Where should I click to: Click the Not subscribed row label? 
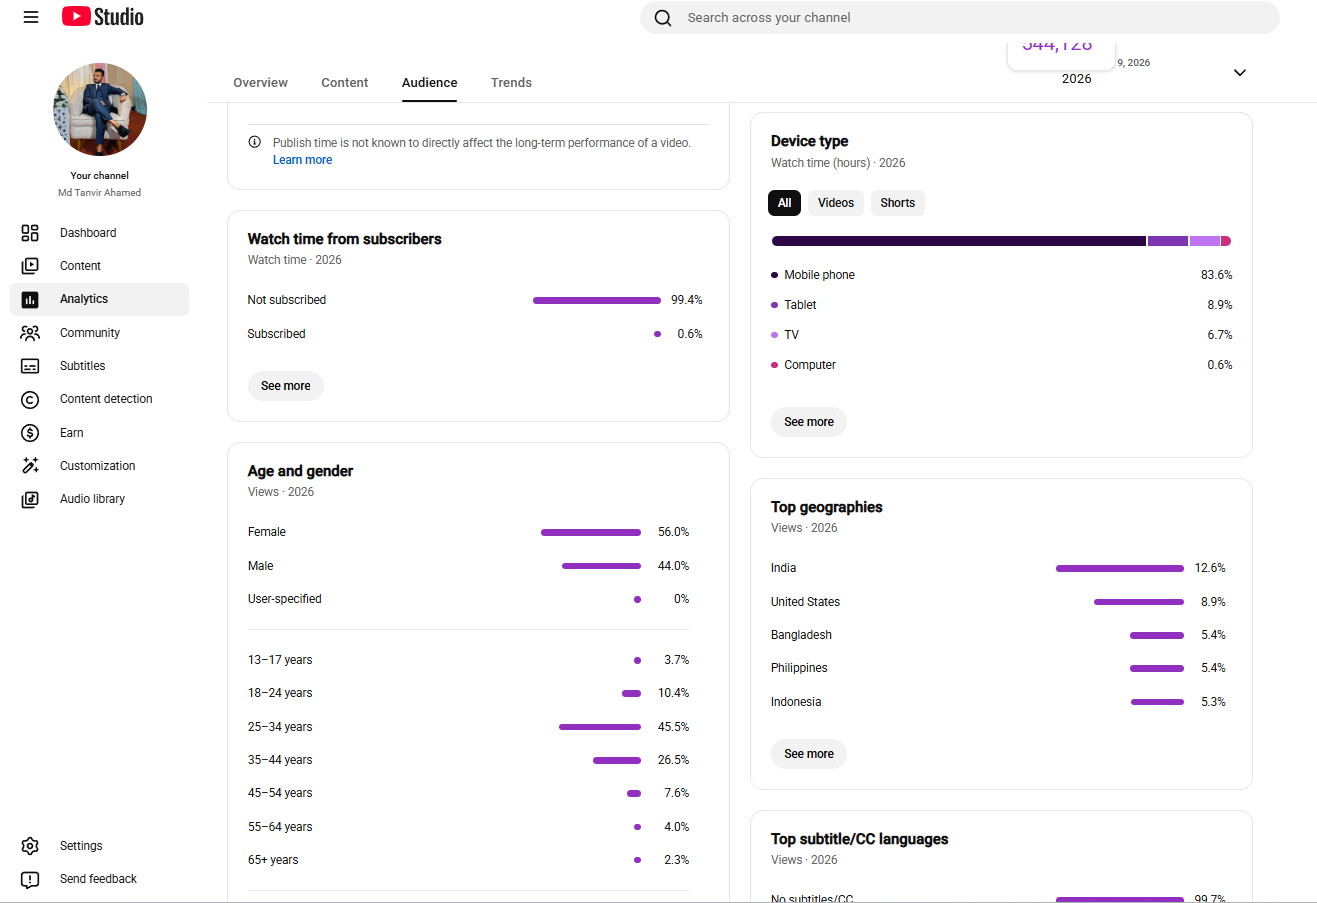pyautogui.click(x=287, y=300)
